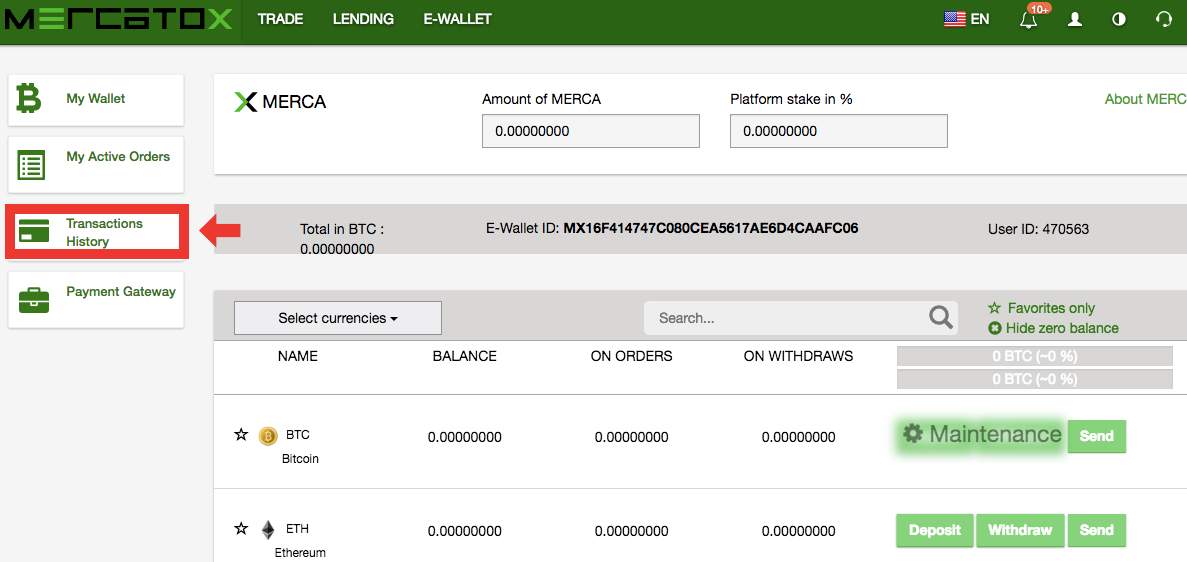The image size is (1187, 562).
Task: Click the ETH balance value 0.00000000
Action: click(465, 531)
